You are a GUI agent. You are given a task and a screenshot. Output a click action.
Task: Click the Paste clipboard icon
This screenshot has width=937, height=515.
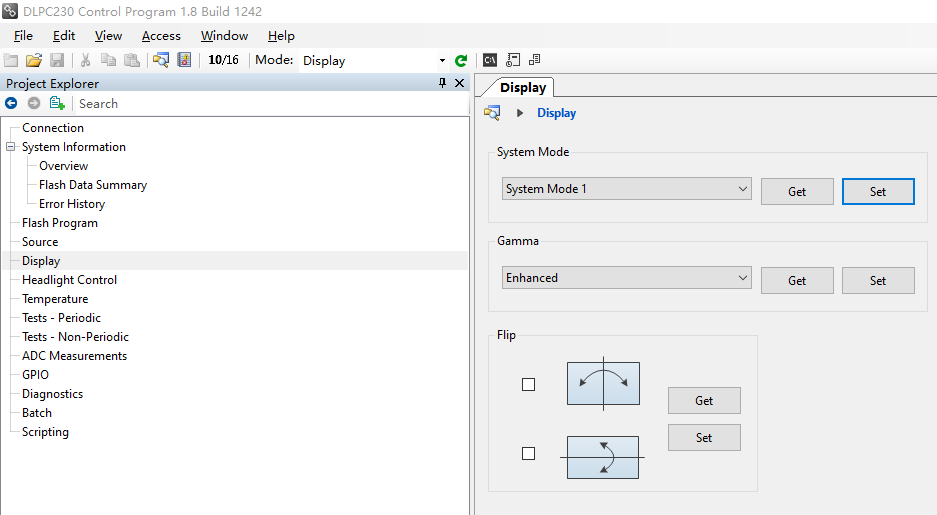click(x=131, y=60)
